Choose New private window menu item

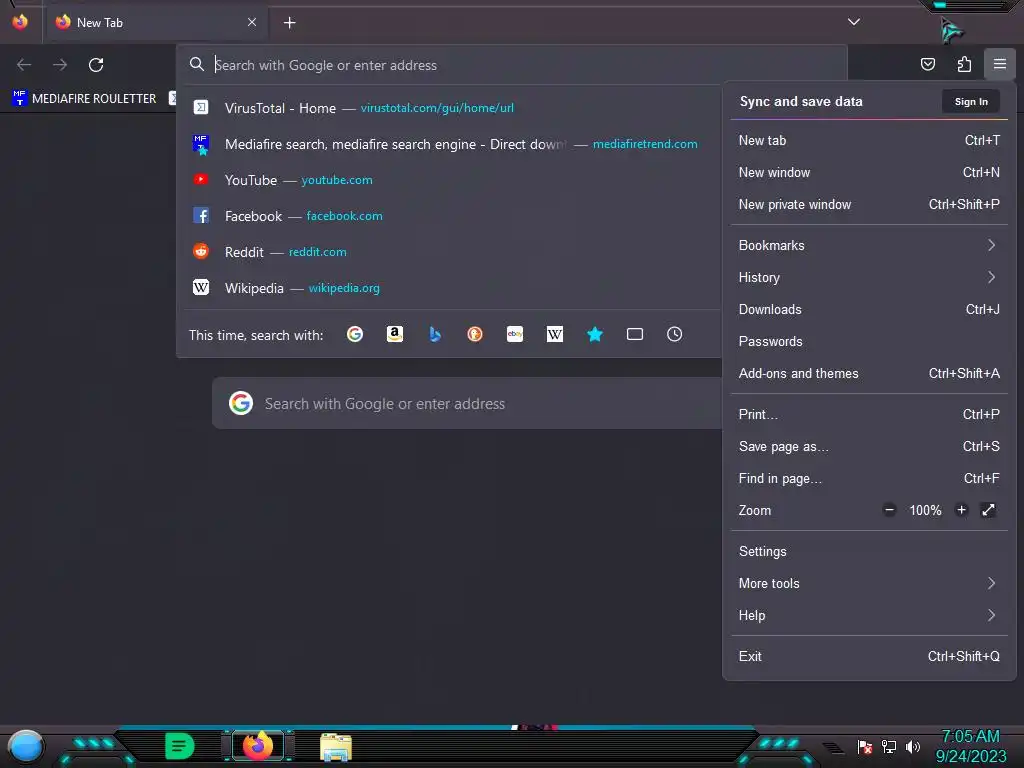click(x=869, y=204)
